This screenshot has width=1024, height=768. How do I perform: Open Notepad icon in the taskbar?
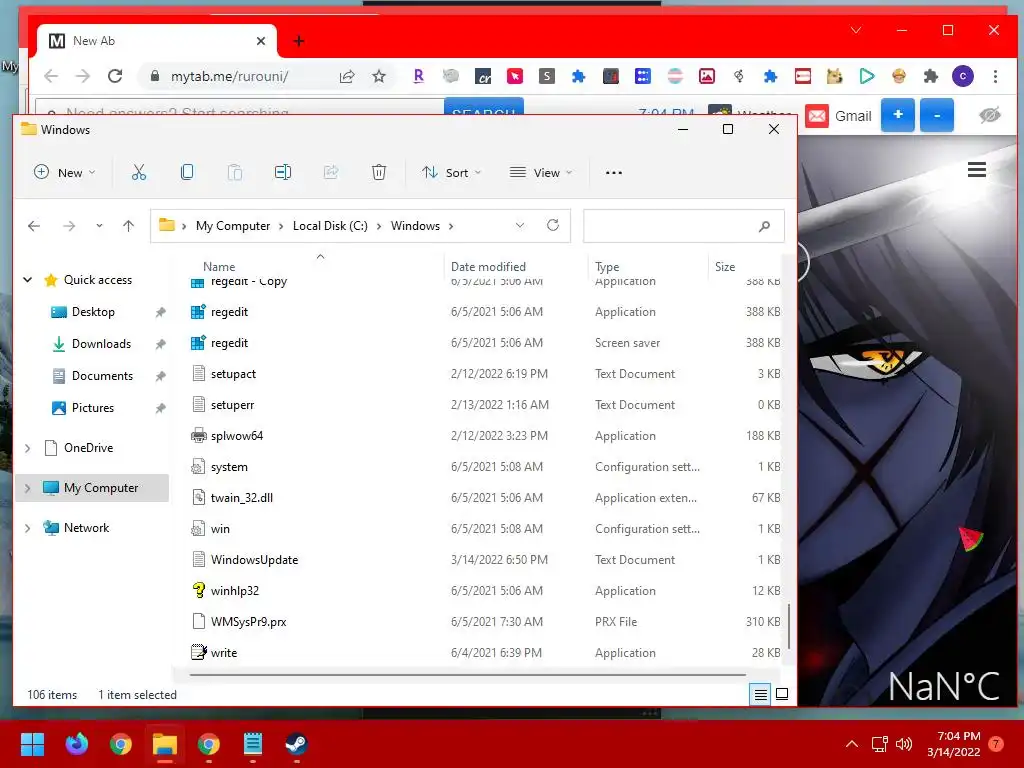coord(253,744)
